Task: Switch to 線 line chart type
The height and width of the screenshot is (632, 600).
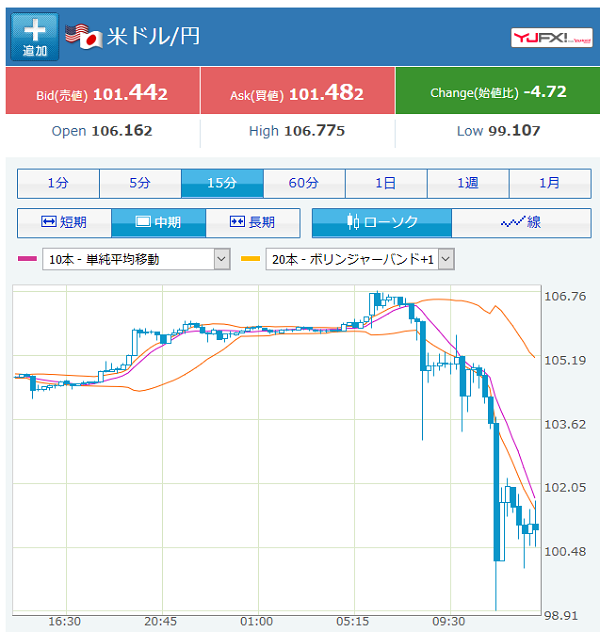Action: [x=521, y=222]
